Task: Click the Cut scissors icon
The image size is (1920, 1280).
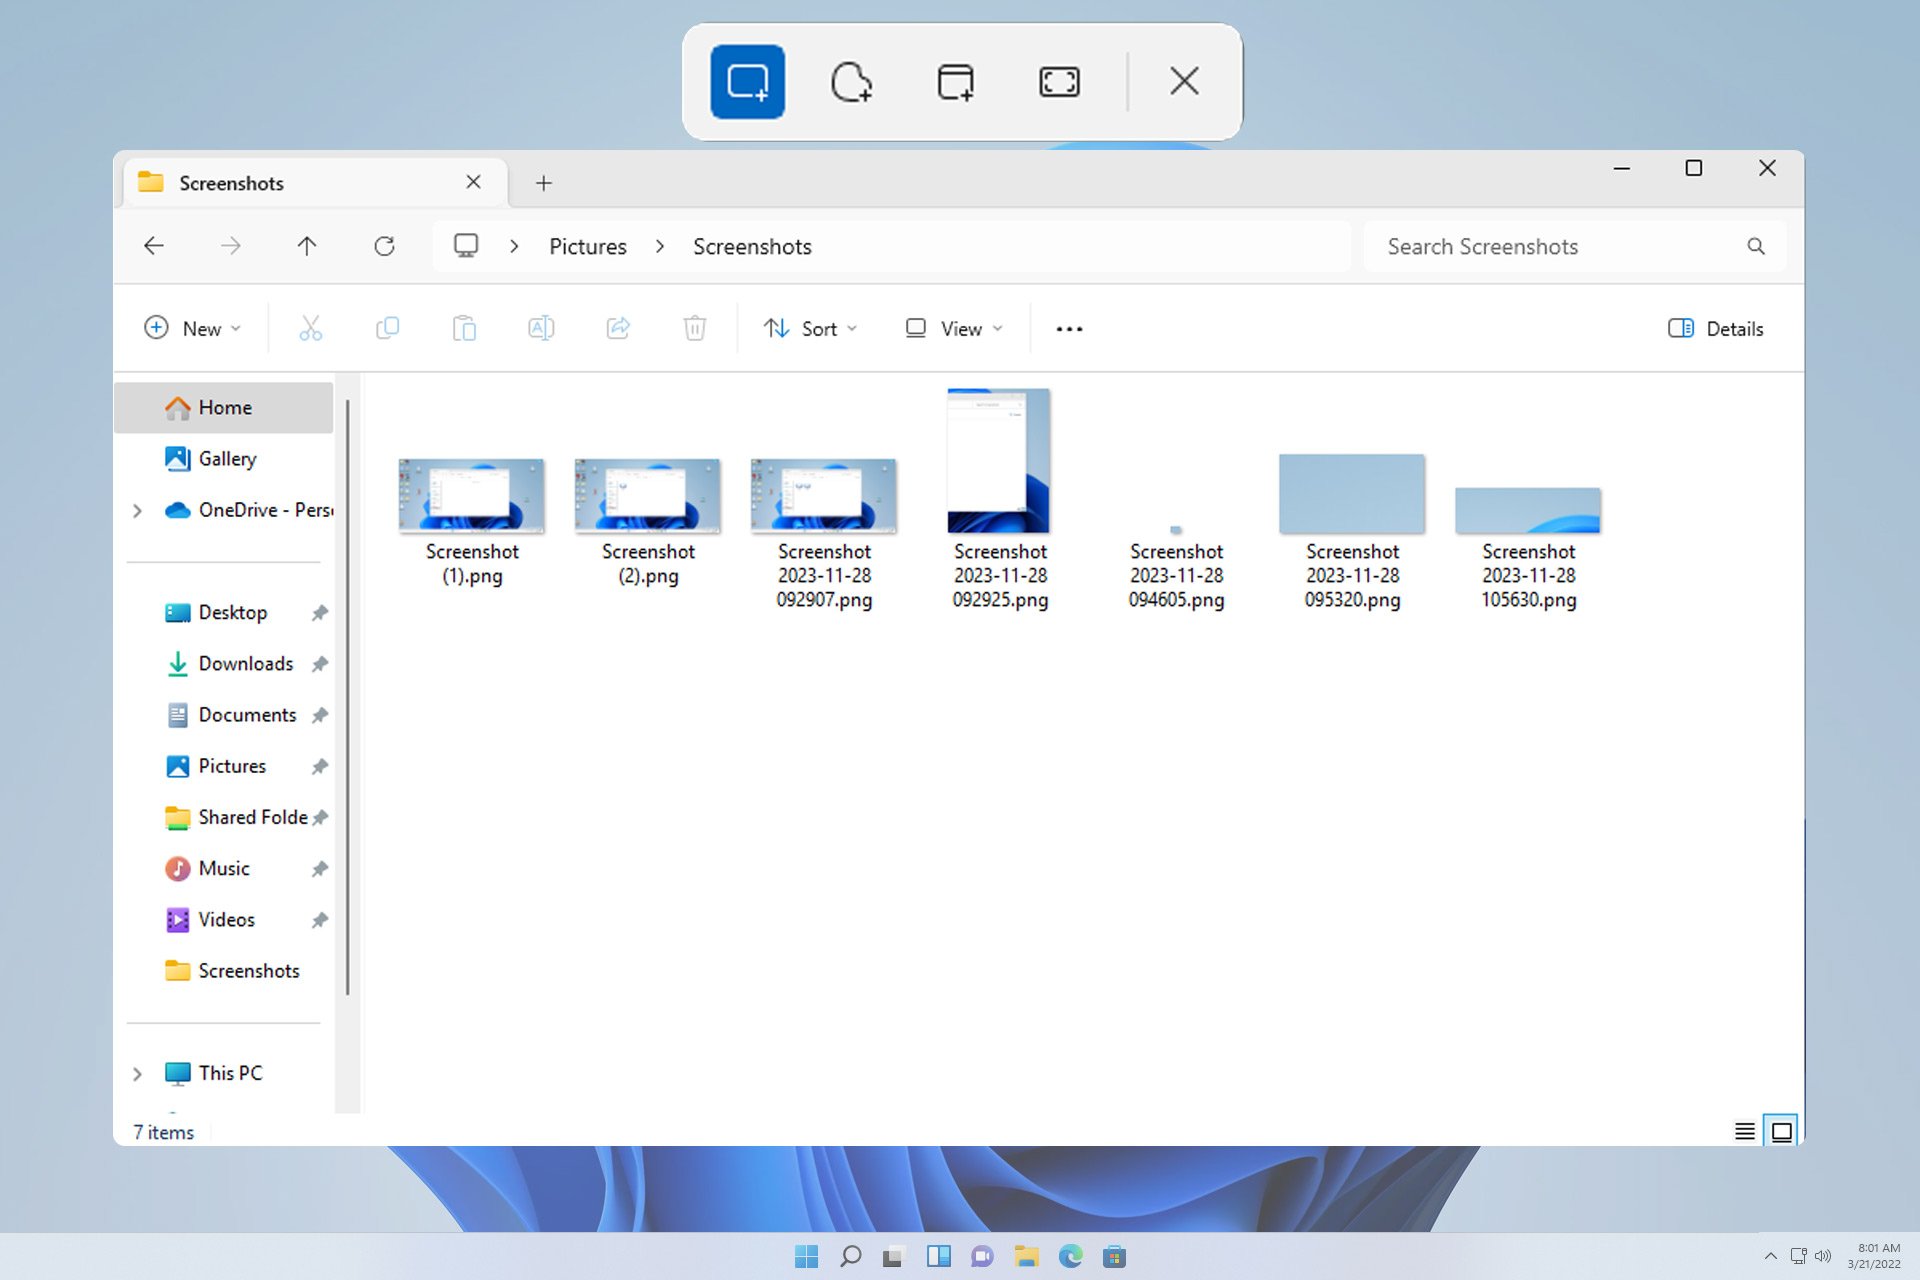Action: 310,328
